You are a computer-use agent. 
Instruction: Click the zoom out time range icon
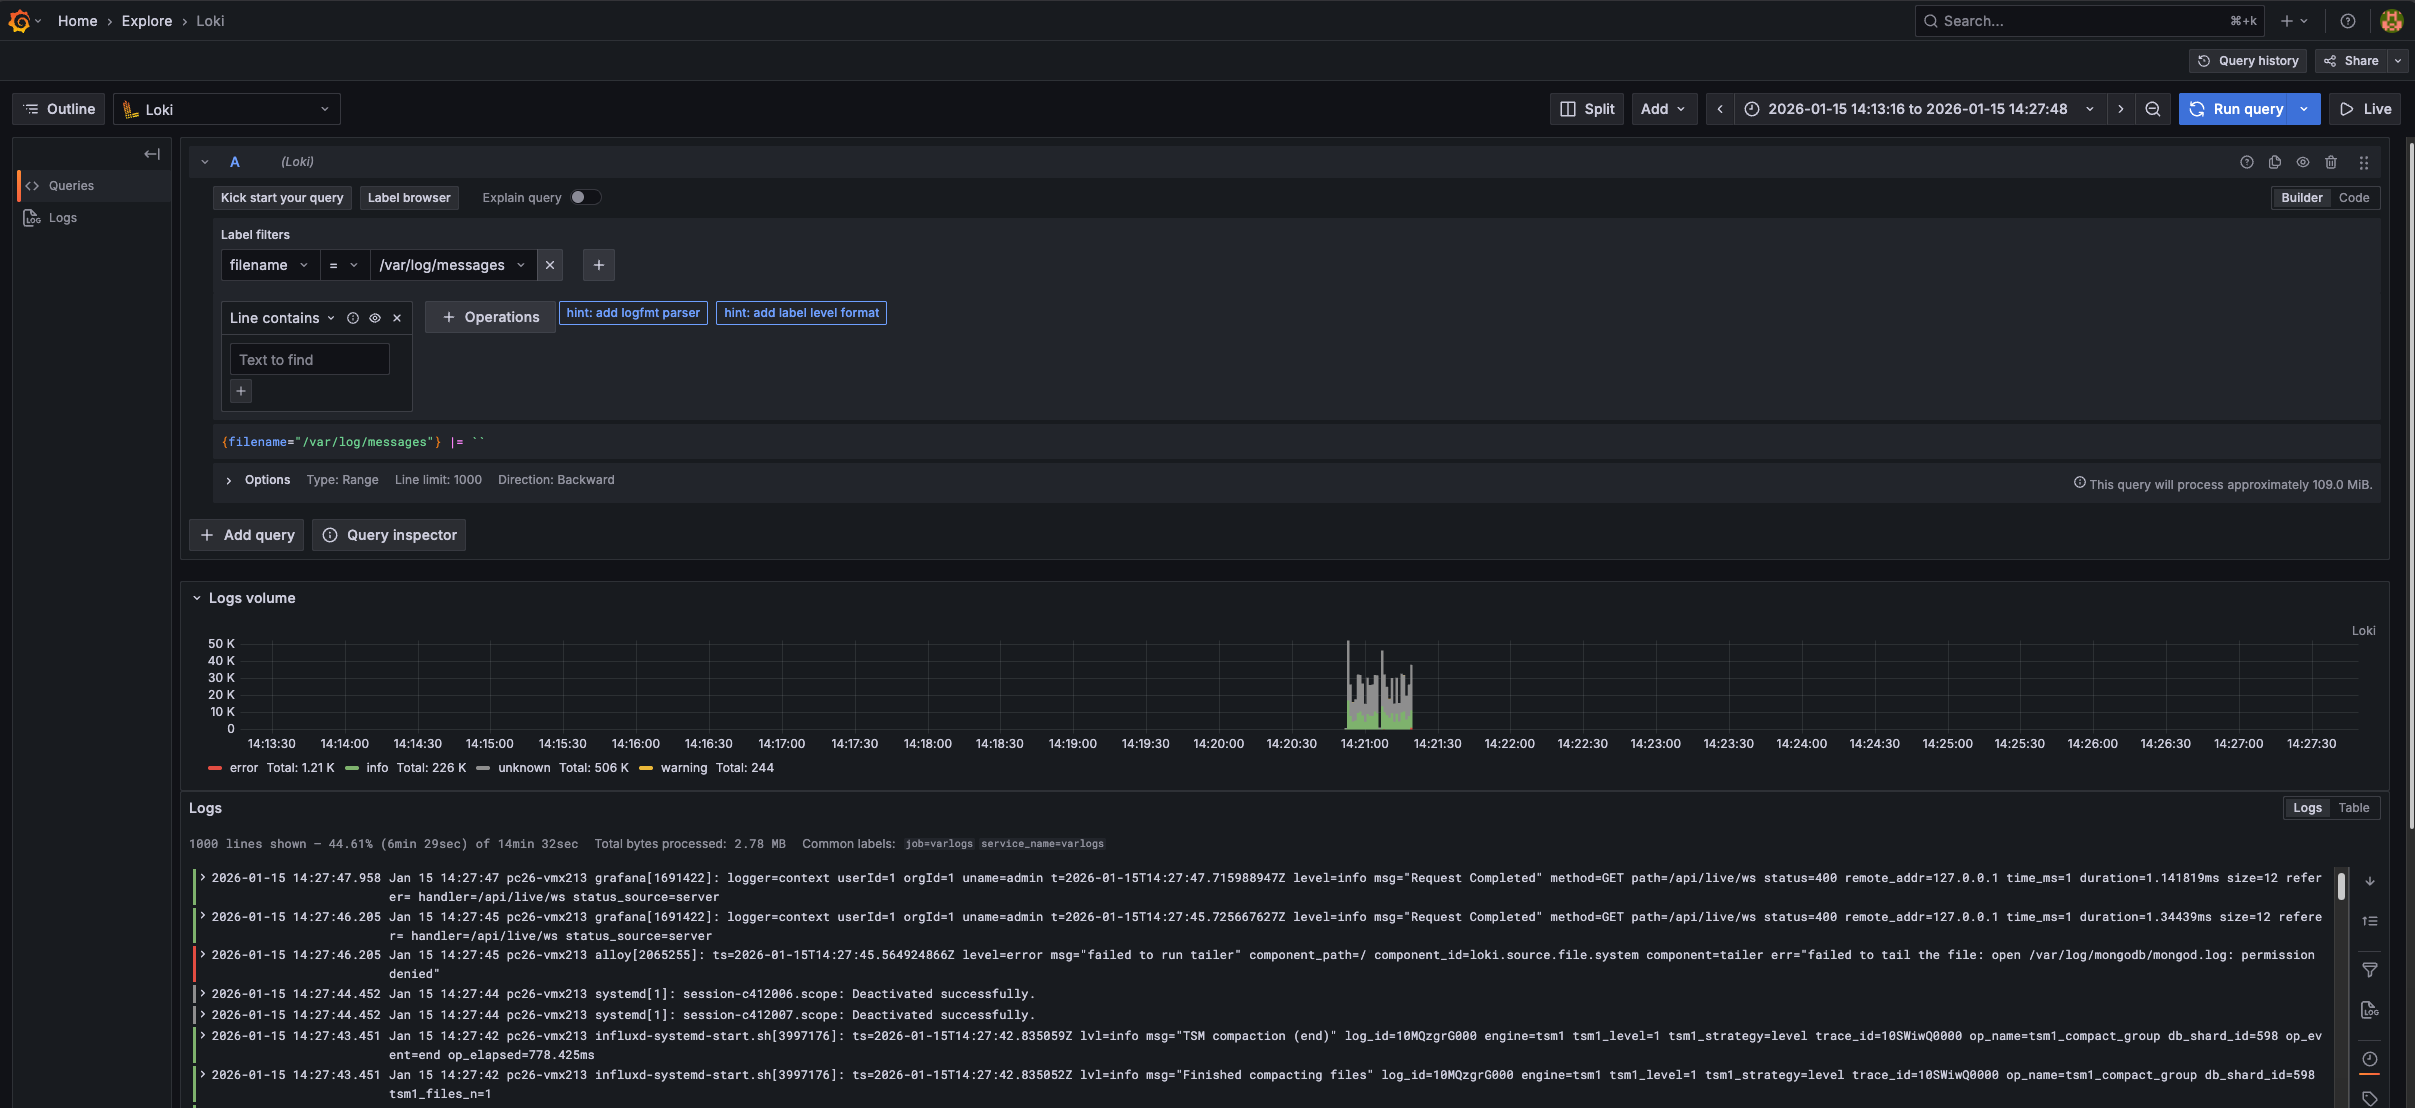pyautogui.click(x=2152, y=109)
